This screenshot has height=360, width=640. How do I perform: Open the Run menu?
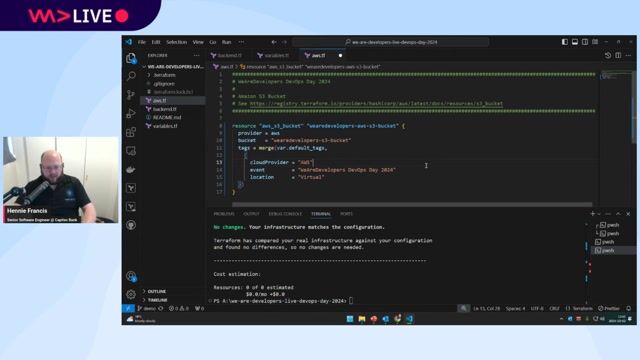(227, 42)
